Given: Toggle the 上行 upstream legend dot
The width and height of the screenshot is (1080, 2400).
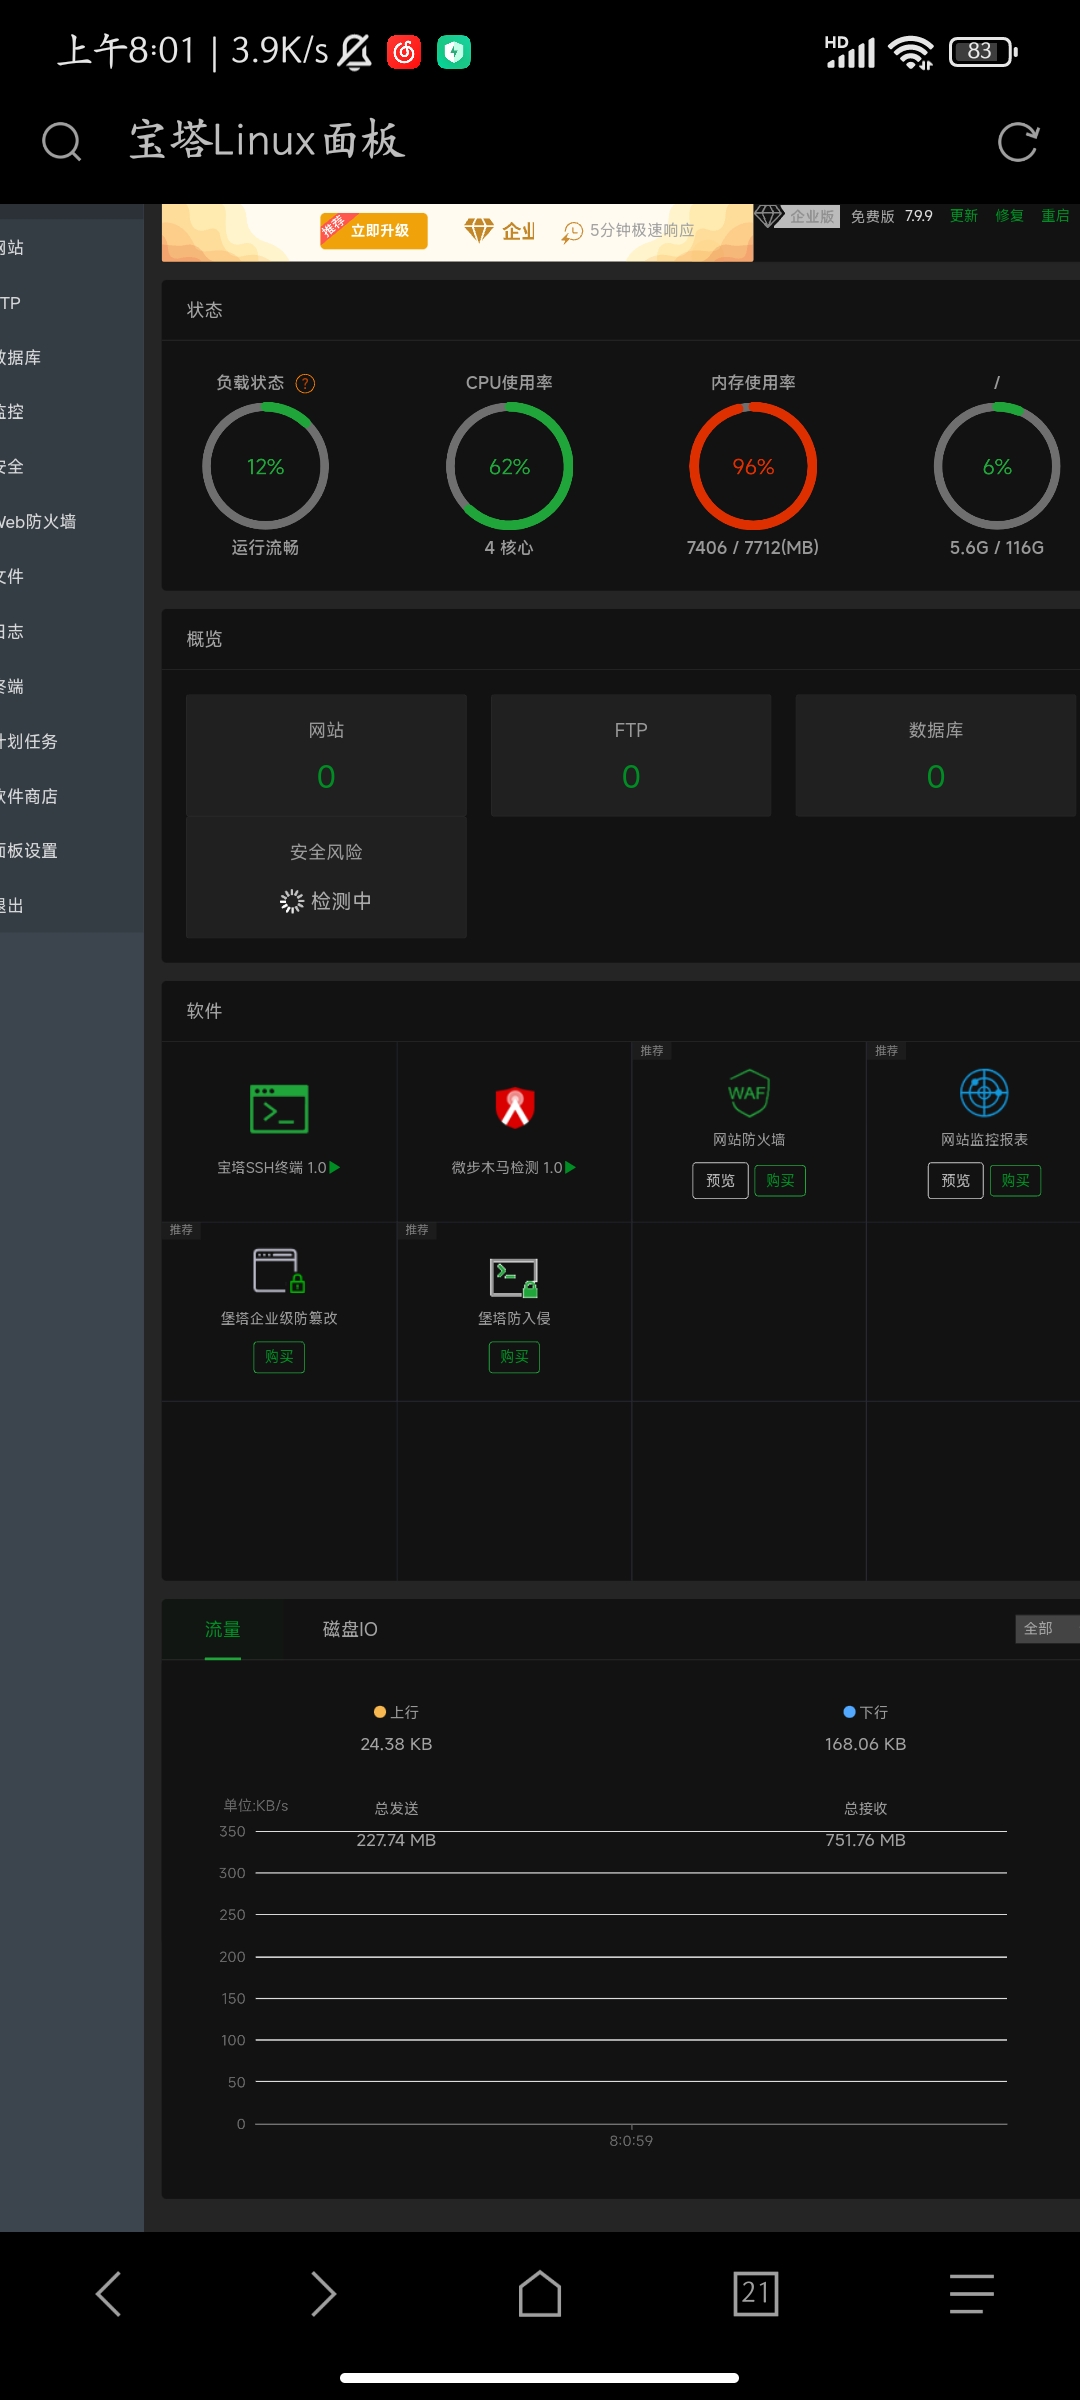Looking at the screenshot, I should (380, 1712).
